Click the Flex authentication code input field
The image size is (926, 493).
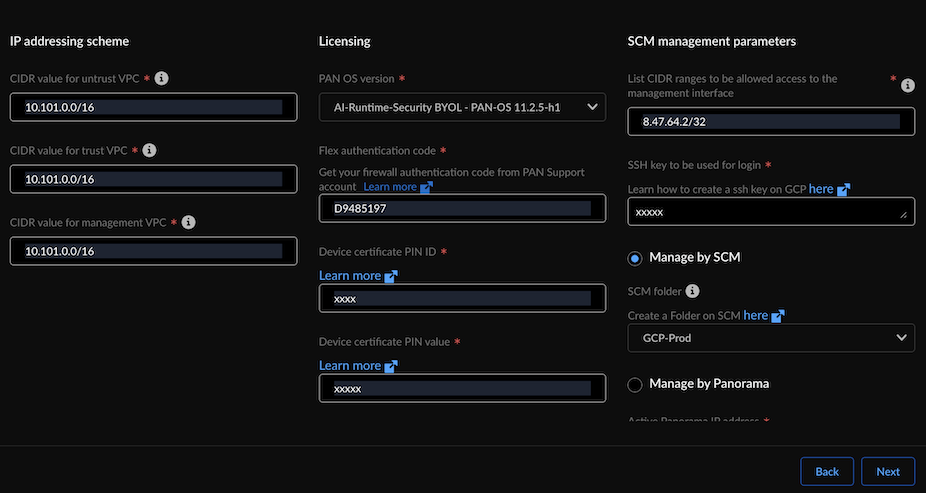coord(462,208)
